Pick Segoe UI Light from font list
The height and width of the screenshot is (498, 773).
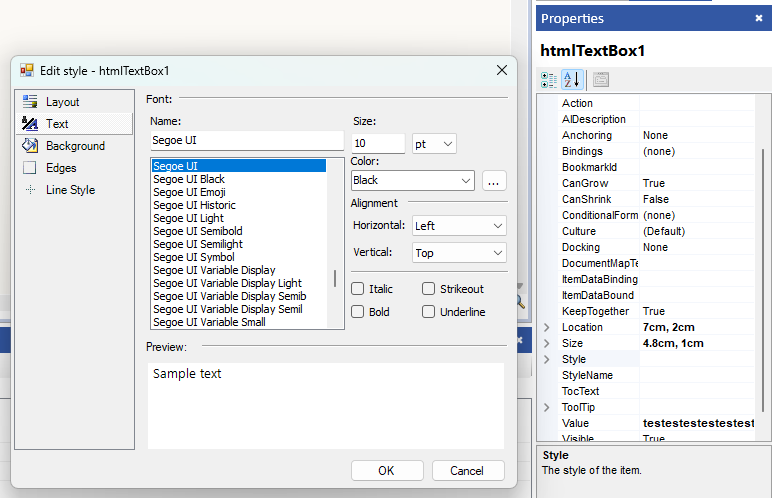pos(188,218)
